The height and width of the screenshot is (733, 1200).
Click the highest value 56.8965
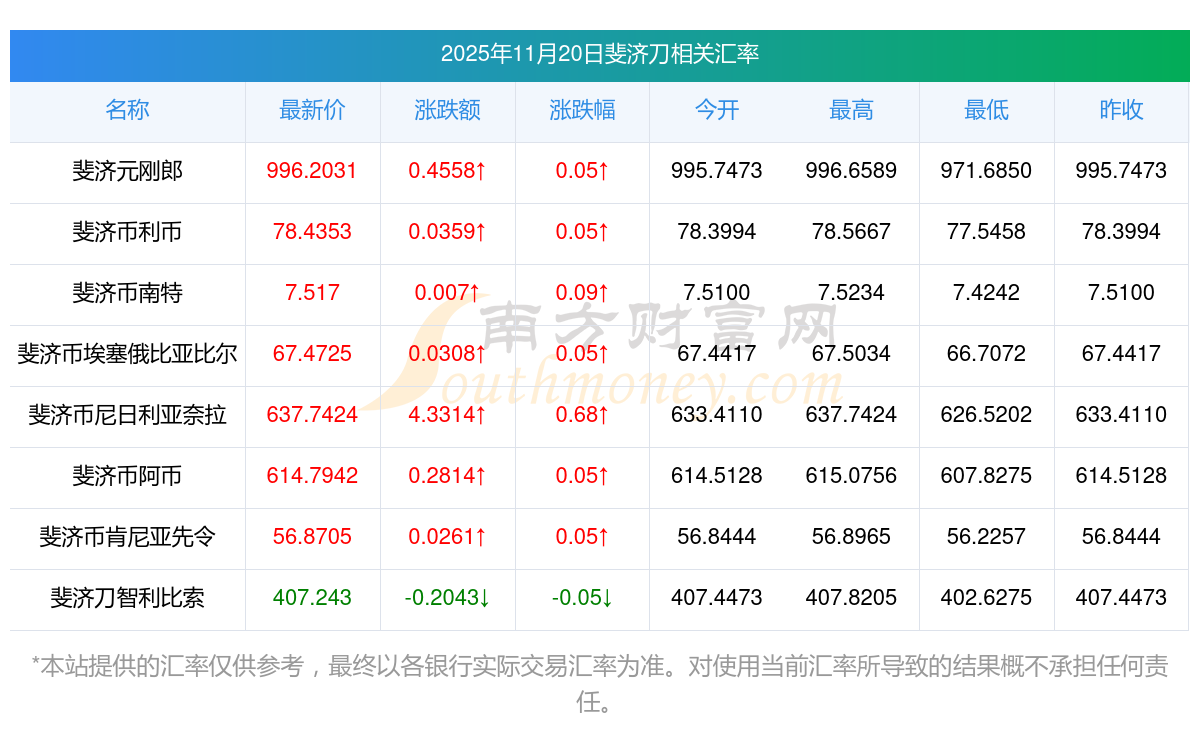point(851,537)
